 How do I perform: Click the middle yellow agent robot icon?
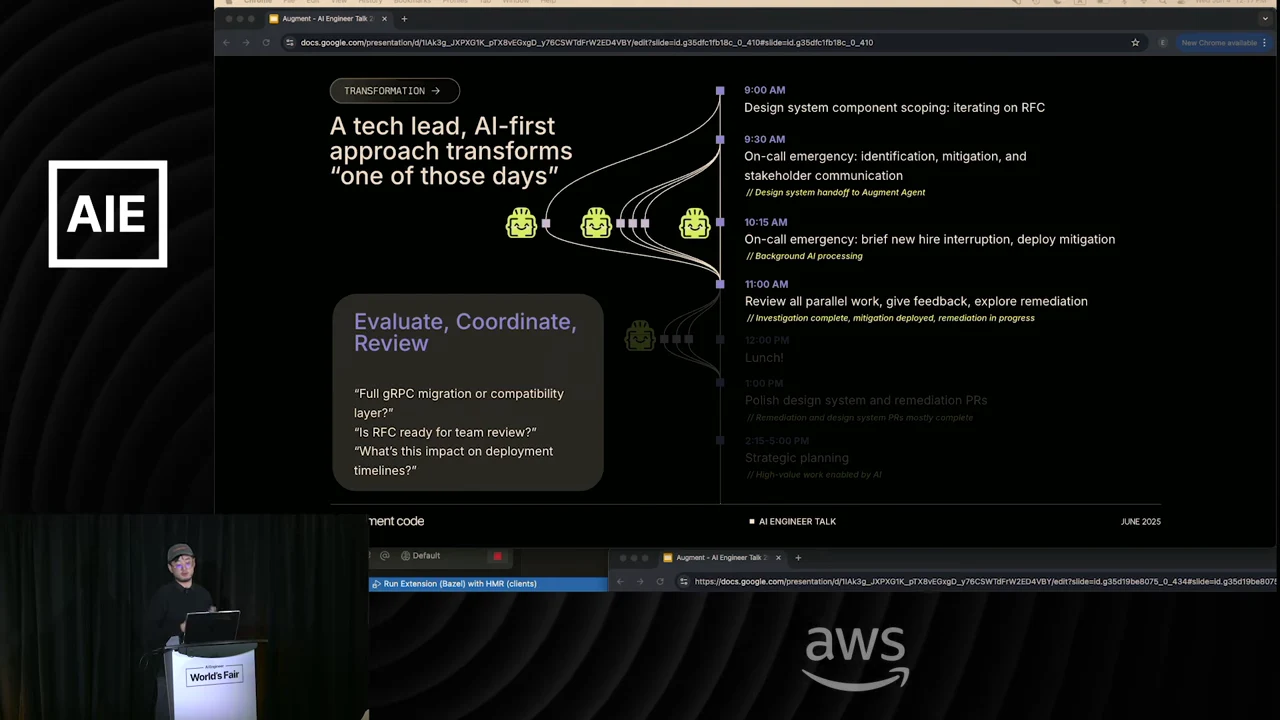pyautogui.click(x=596, y=223)
